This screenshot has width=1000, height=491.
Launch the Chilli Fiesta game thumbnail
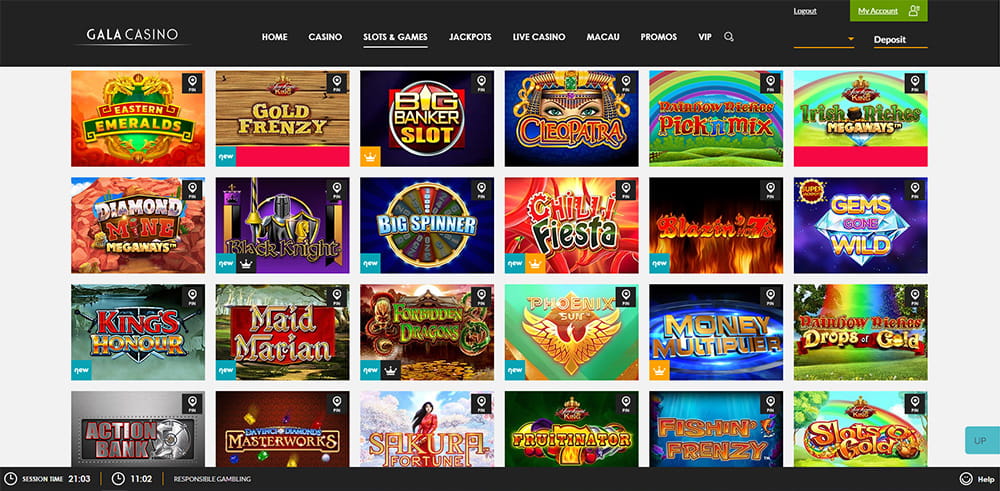coord(571,225)
